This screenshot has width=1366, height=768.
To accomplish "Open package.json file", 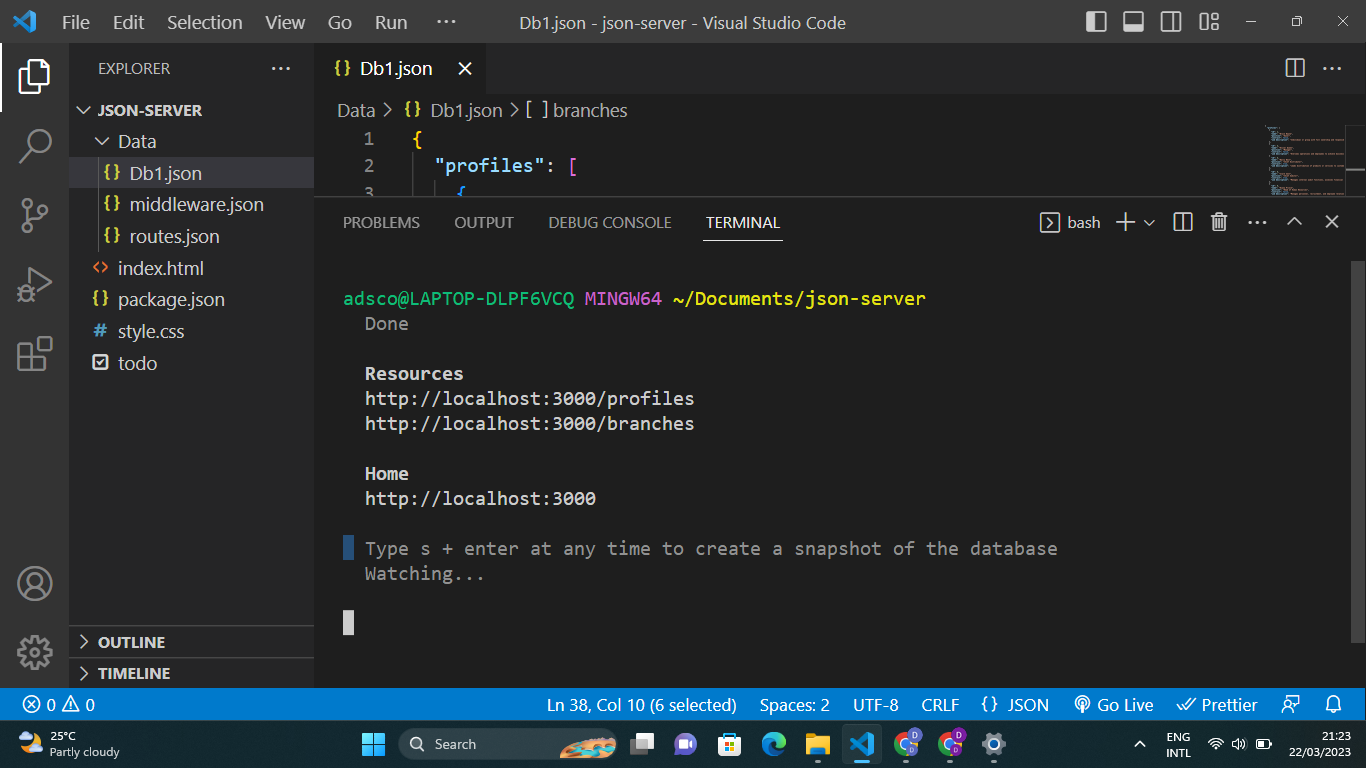I will [x=192, y=300].
